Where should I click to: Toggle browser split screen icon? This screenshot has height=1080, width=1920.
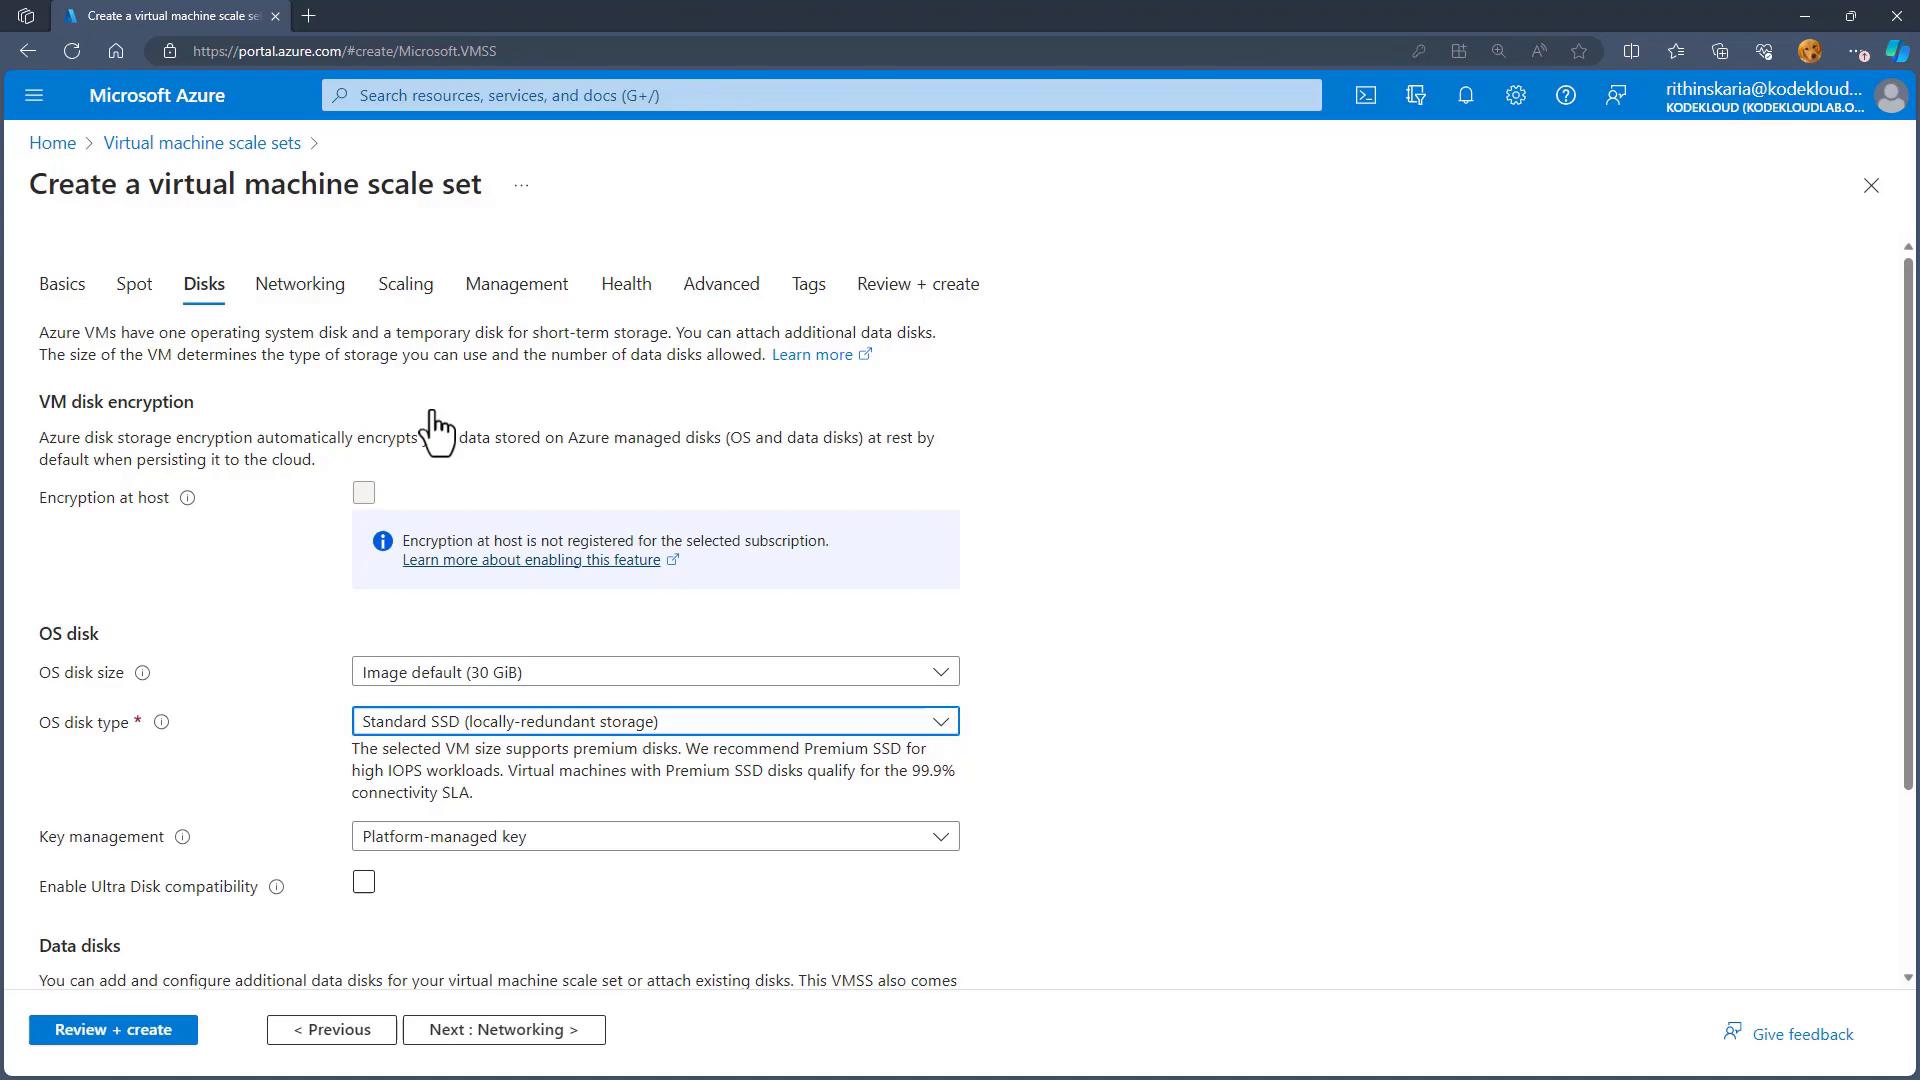[x=1631, y=51]
